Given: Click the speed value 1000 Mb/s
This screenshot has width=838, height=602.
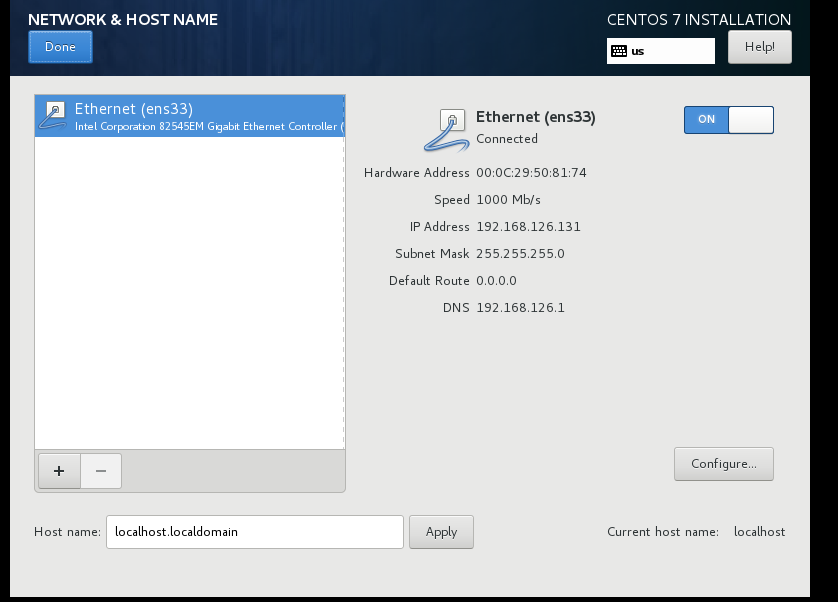Looking at the screenshot, I should (508, 199).
